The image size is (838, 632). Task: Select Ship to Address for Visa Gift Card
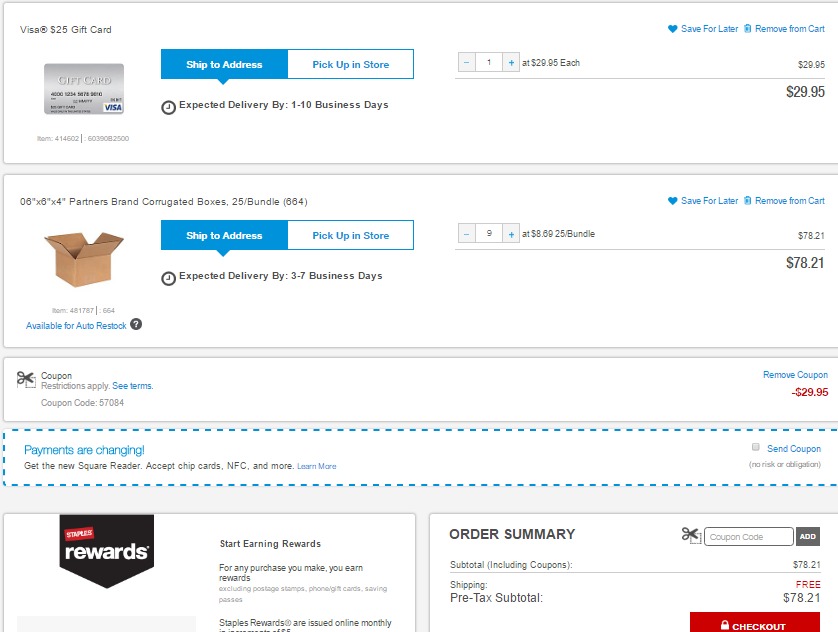(224, 64)
